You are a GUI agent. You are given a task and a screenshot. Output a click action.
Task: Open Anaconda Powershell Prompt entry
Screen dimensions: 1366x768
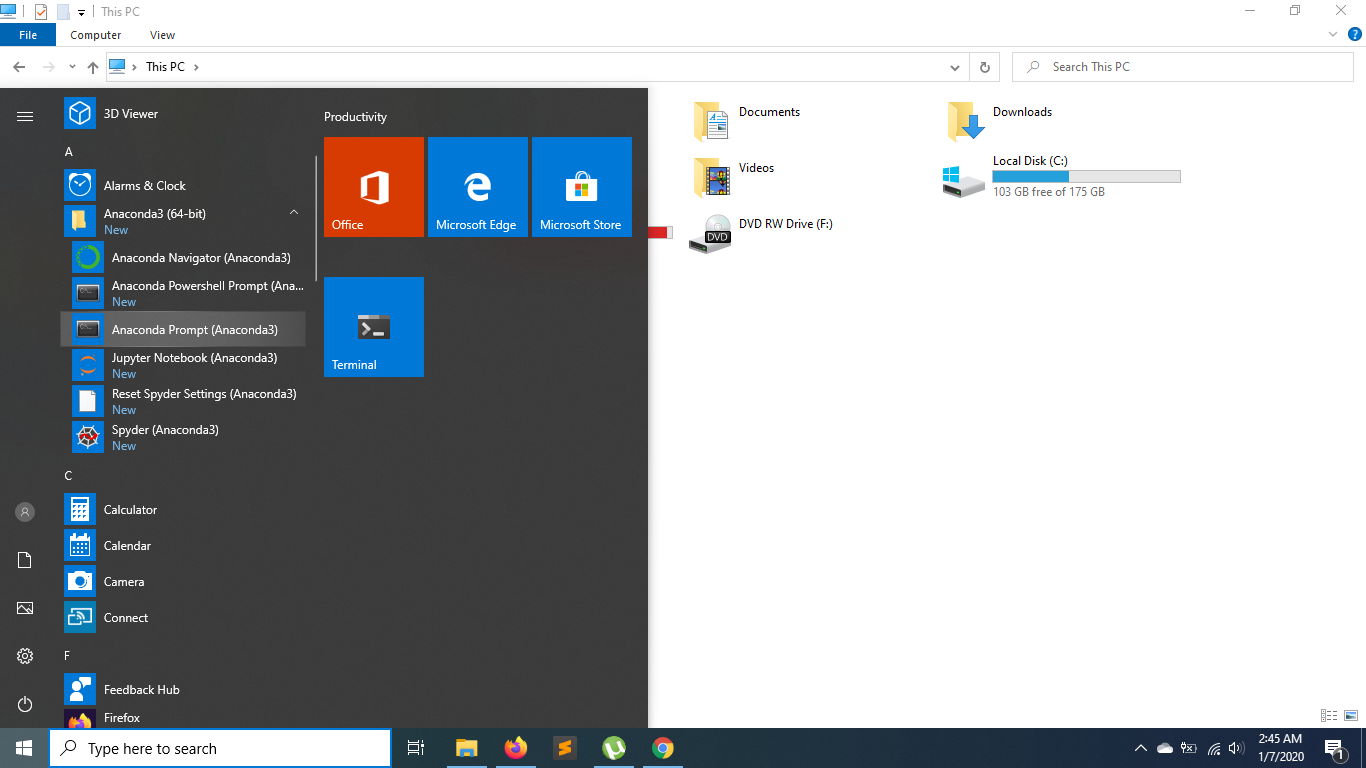[185, 293]
